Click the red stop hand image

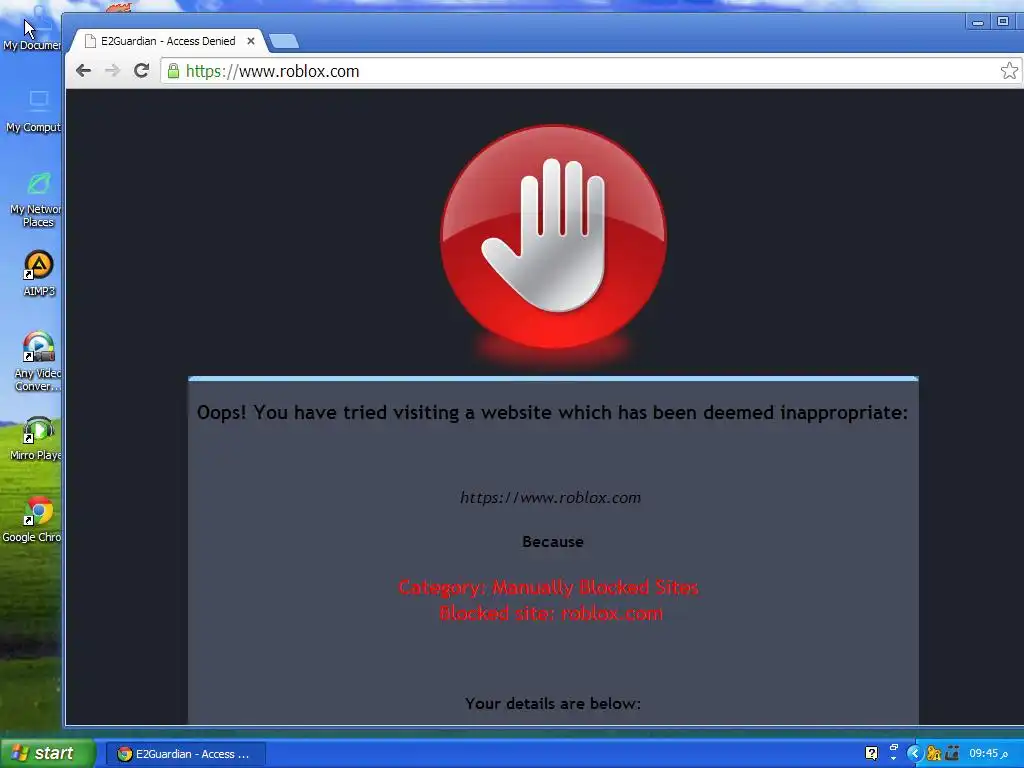click(x=554, y=237)
